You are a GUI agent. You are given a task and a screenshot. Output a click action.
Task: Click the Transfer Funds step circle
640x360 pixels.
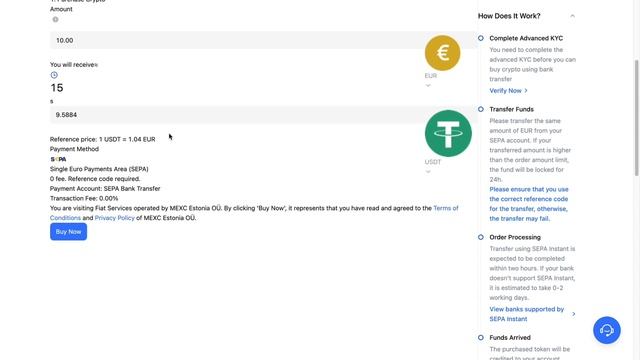481,109
